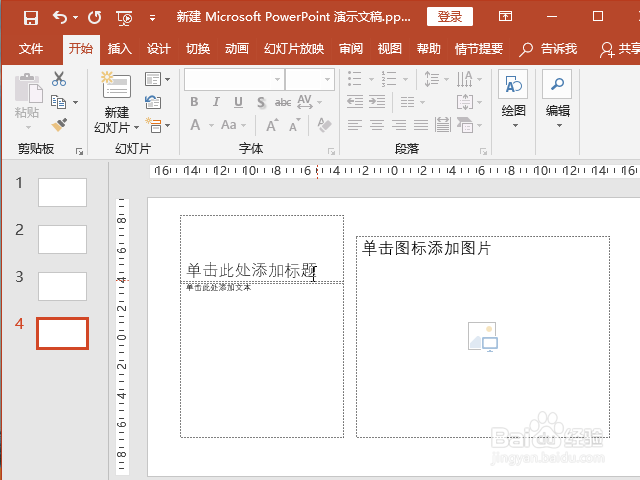This screenshot has height=480, width=640.
Task: Select slide 2 thumbnail
Action: tap(62, 239)
